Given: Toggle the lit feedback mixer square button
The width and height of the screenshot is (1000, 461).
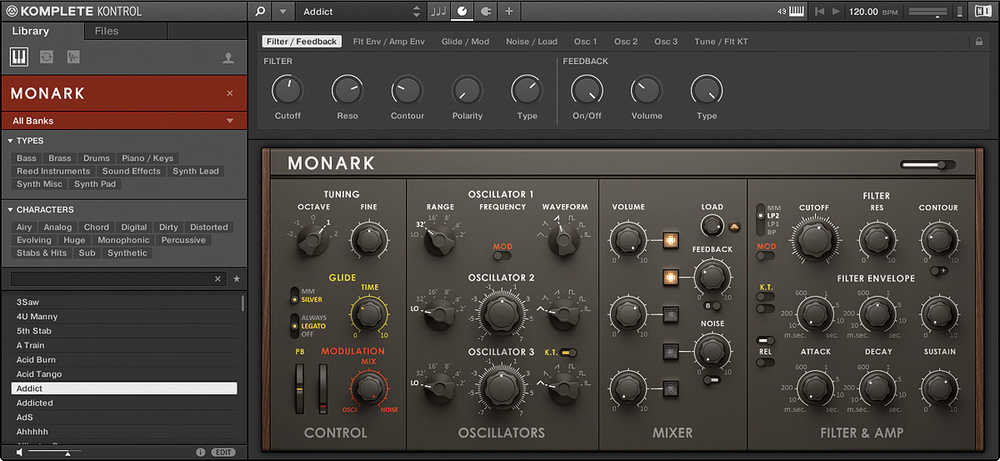Looking at the screenshot, I should [x=670, y=277].
